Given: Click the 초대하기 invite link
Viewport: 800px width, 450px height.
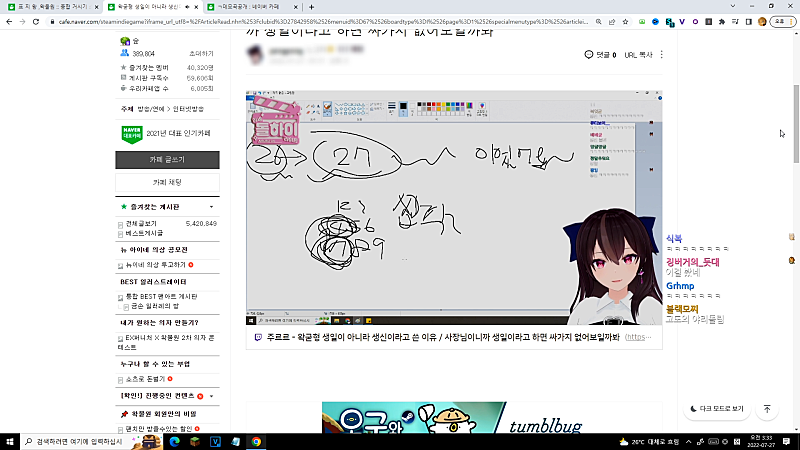Looking at the screenshot, I should pos(201,54).
